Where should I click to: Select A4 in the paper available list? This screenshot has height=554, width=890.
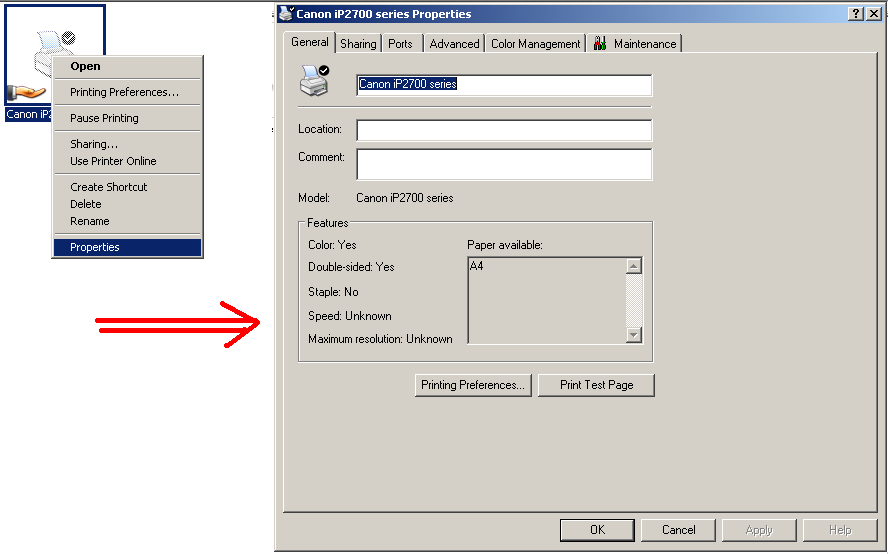coord(476,266)
